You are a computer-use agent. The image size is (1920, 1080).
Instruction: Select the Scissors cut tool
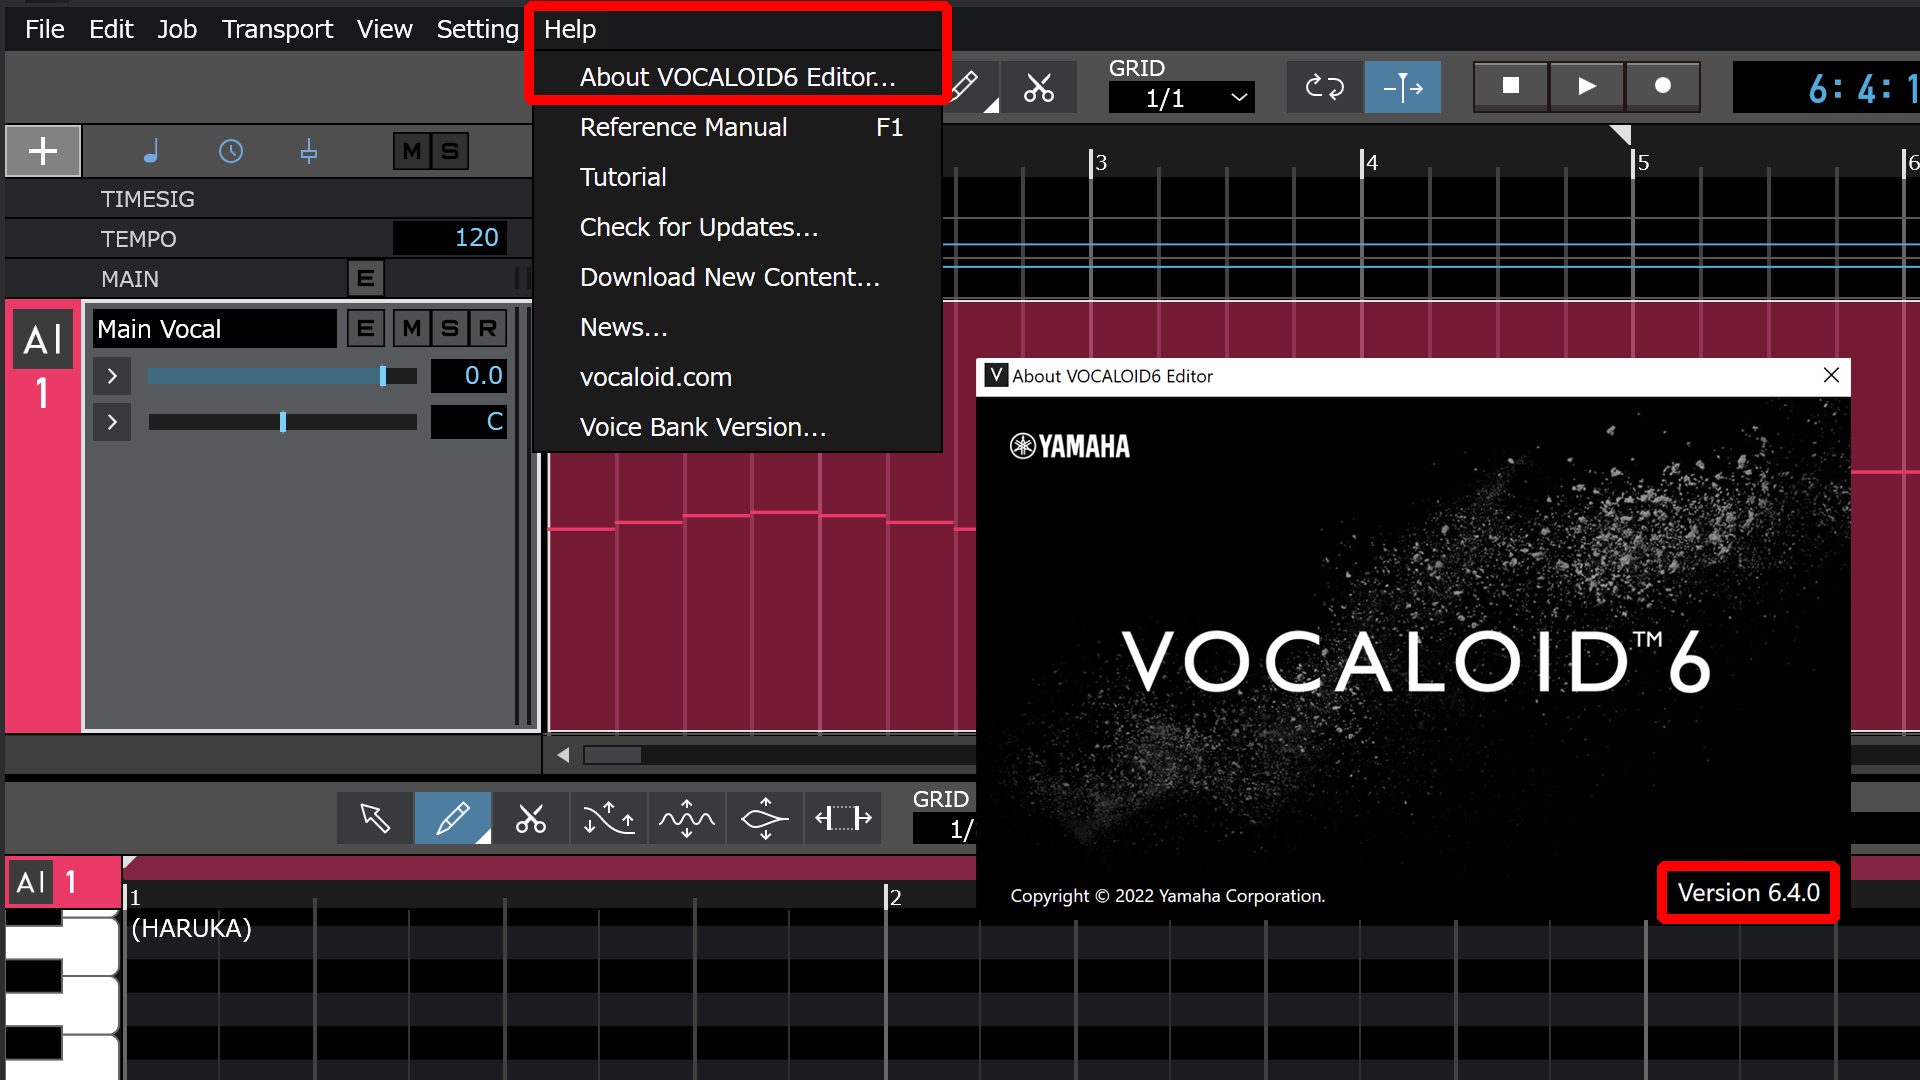coord(530,818)
